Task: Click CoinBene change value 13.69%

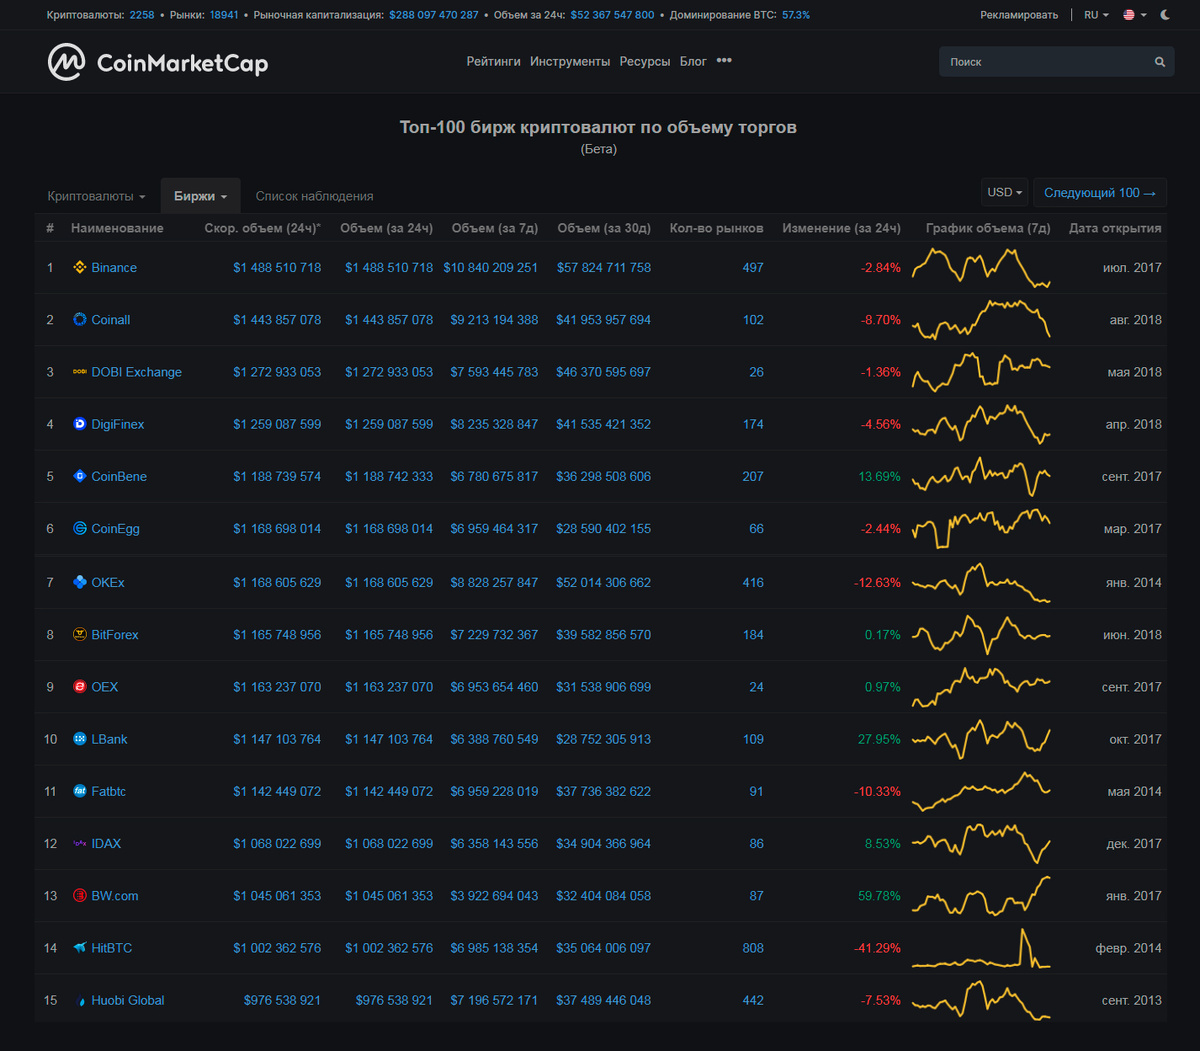Action: click(x=879, y=476)
